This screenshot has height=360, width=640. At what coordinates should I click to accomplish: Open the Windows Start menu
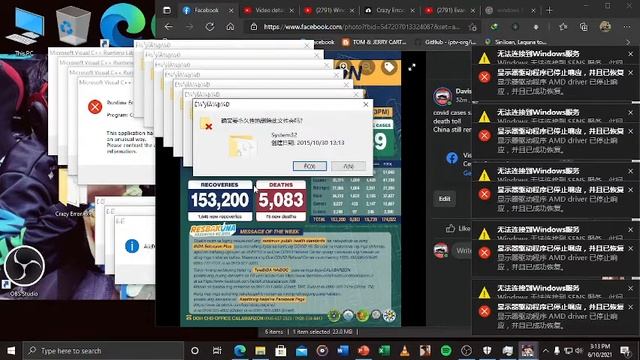pos(11,351)
